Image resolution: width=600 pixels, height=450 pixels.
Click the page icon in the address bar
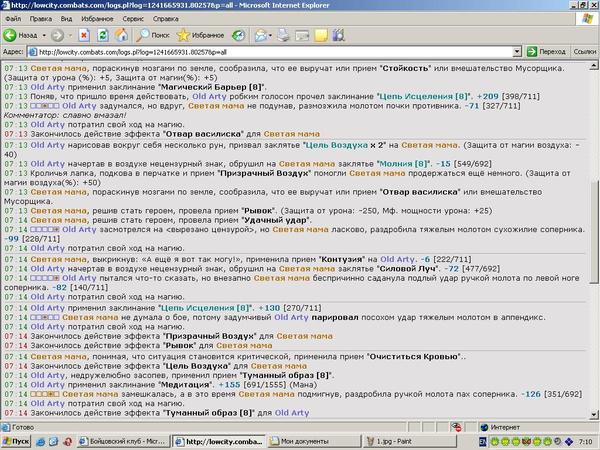[33, 52]
